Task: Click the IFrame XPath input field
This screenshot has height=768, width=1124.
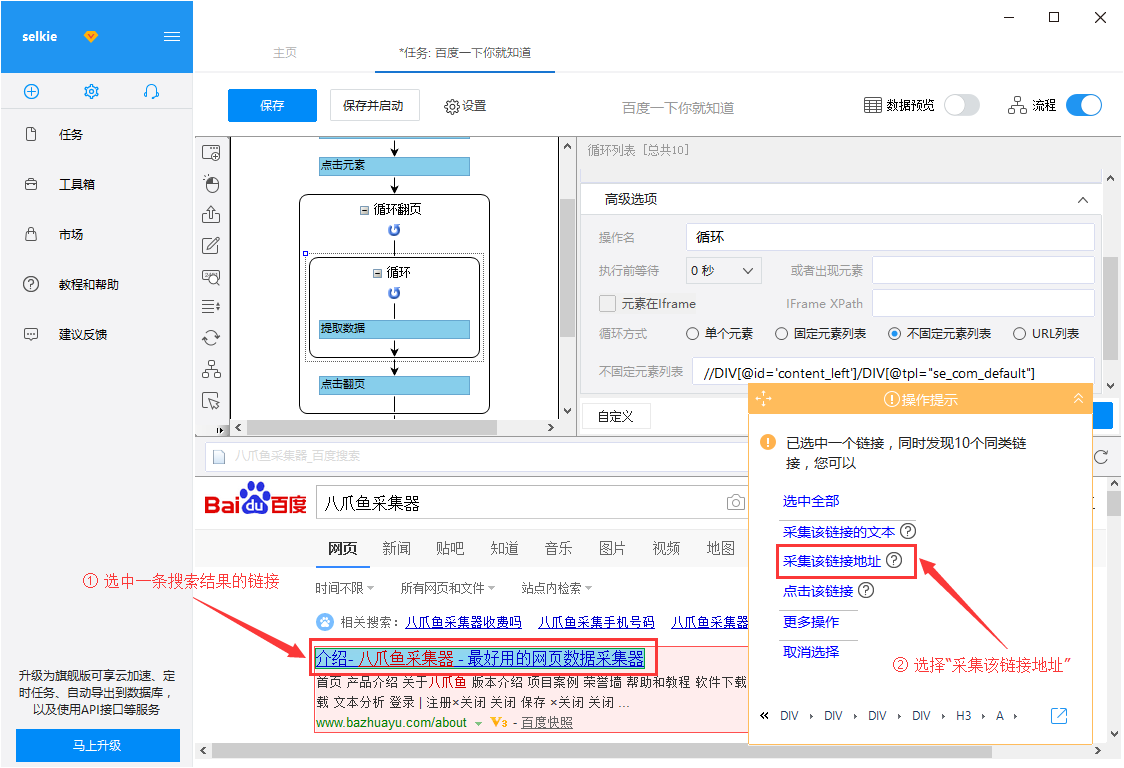Action: (x=983, y=303)
